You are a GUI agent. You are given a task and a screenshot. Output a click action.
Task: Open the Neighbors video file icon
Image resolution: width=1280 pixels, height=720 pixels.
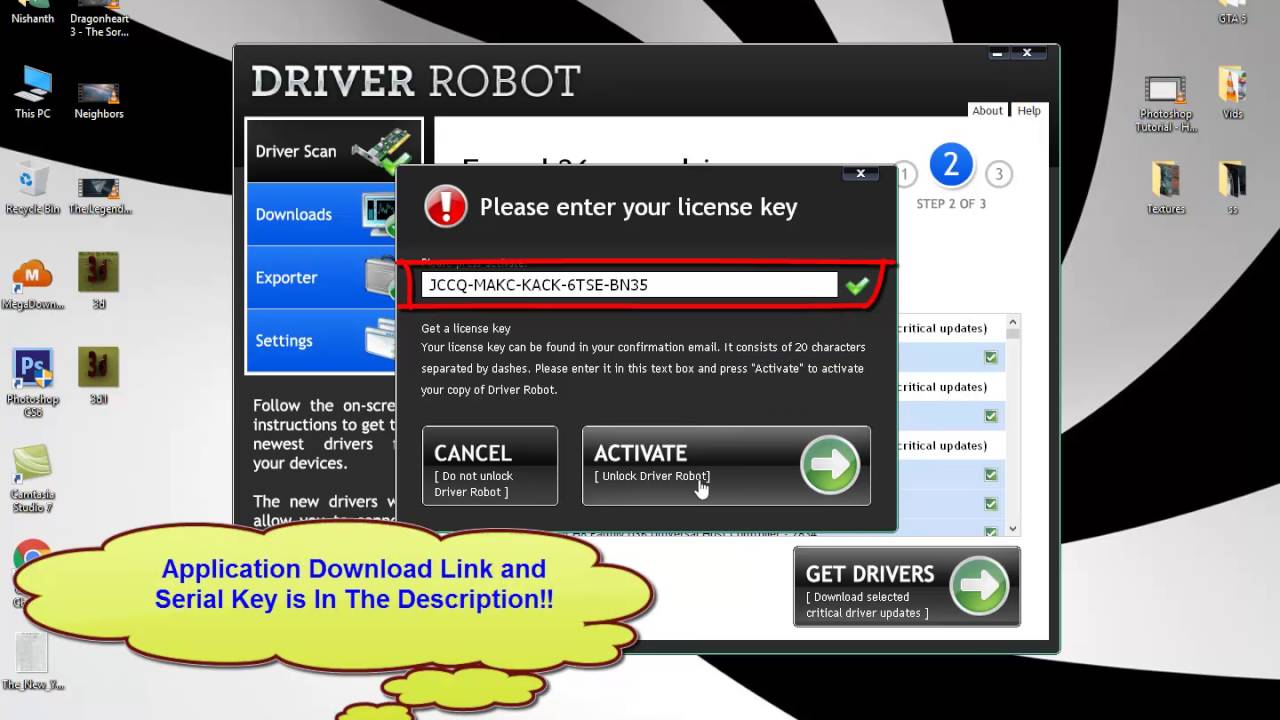pyautogui.click(x=99, y=100)
